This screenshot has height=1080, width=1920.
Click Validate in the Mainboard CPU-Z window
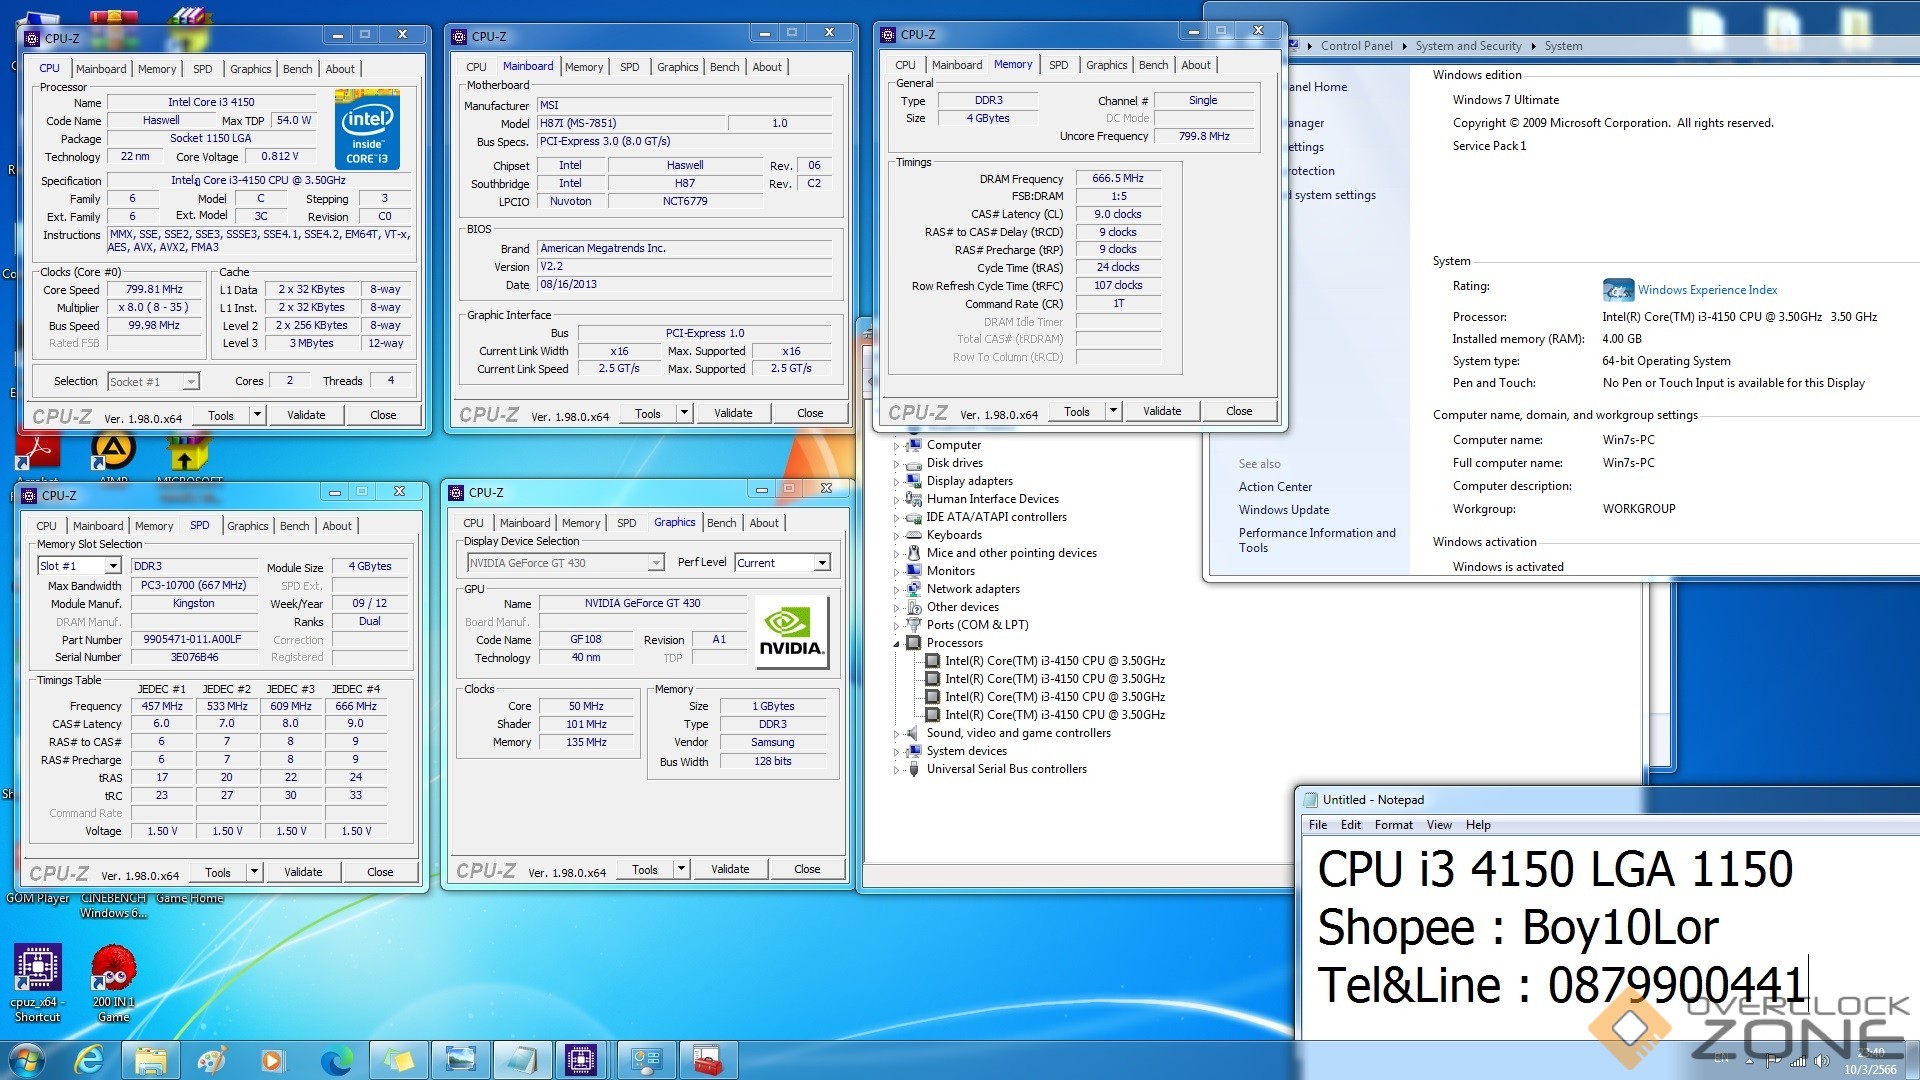(x=733, y=413)
